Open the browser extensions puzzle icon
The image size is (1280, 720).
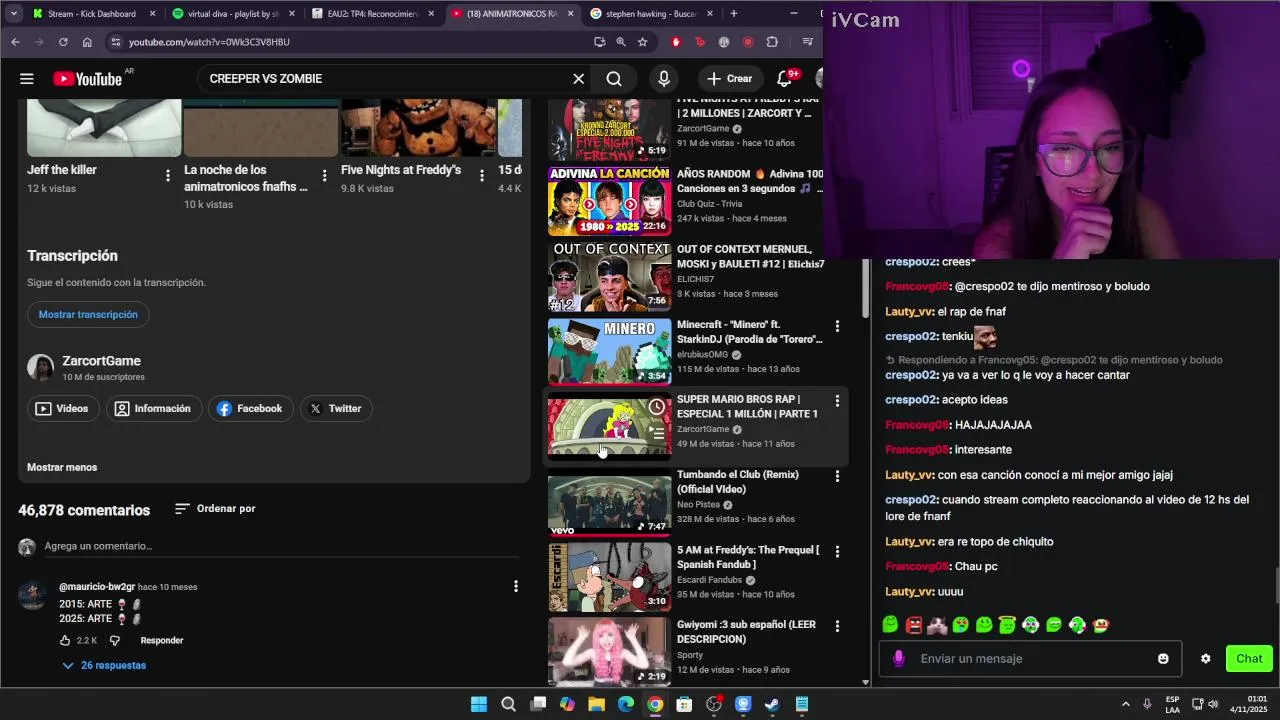(772, 42)
